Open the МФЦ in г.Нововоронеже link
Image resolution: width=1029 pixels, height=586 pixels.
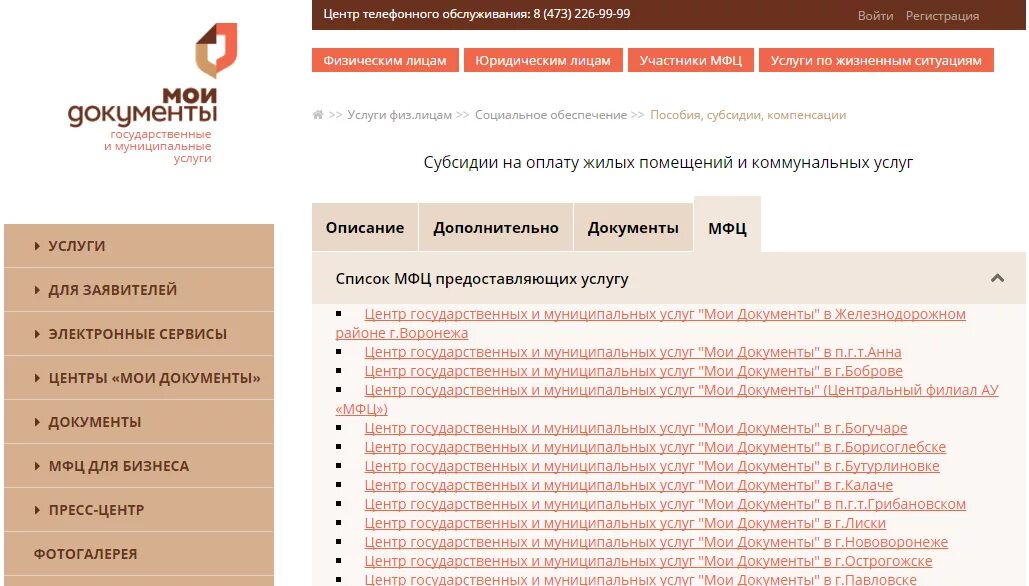pos(656,543)
